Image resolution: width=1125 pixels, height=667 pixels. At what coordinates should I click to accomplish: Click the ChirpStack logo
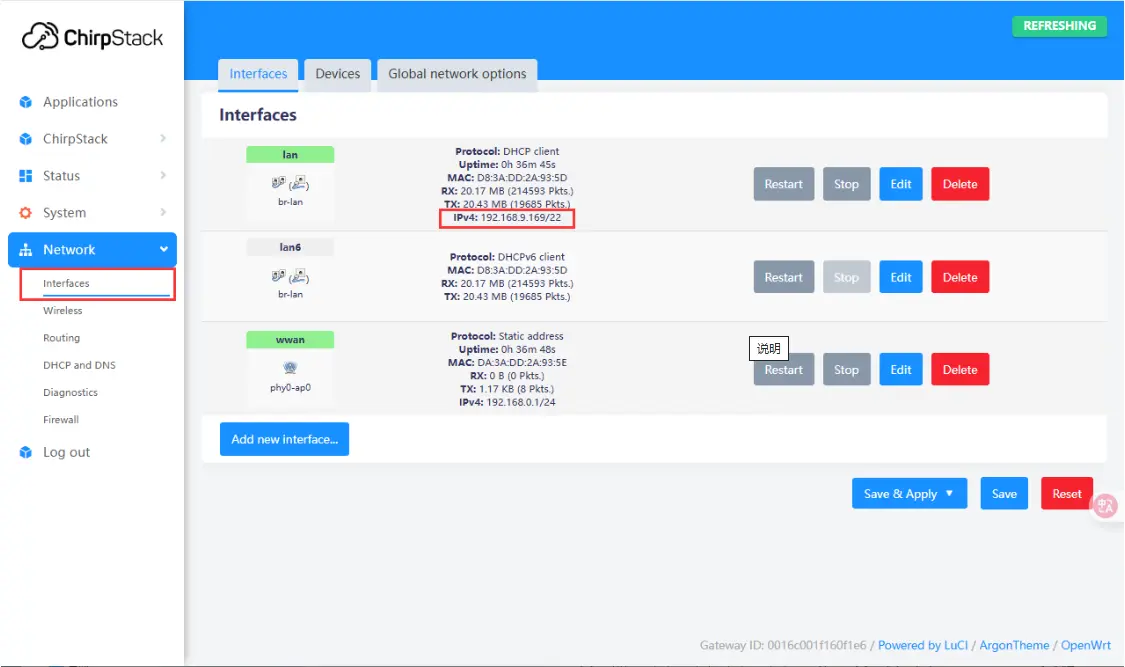pyautogui.click(x=92, y=37)
